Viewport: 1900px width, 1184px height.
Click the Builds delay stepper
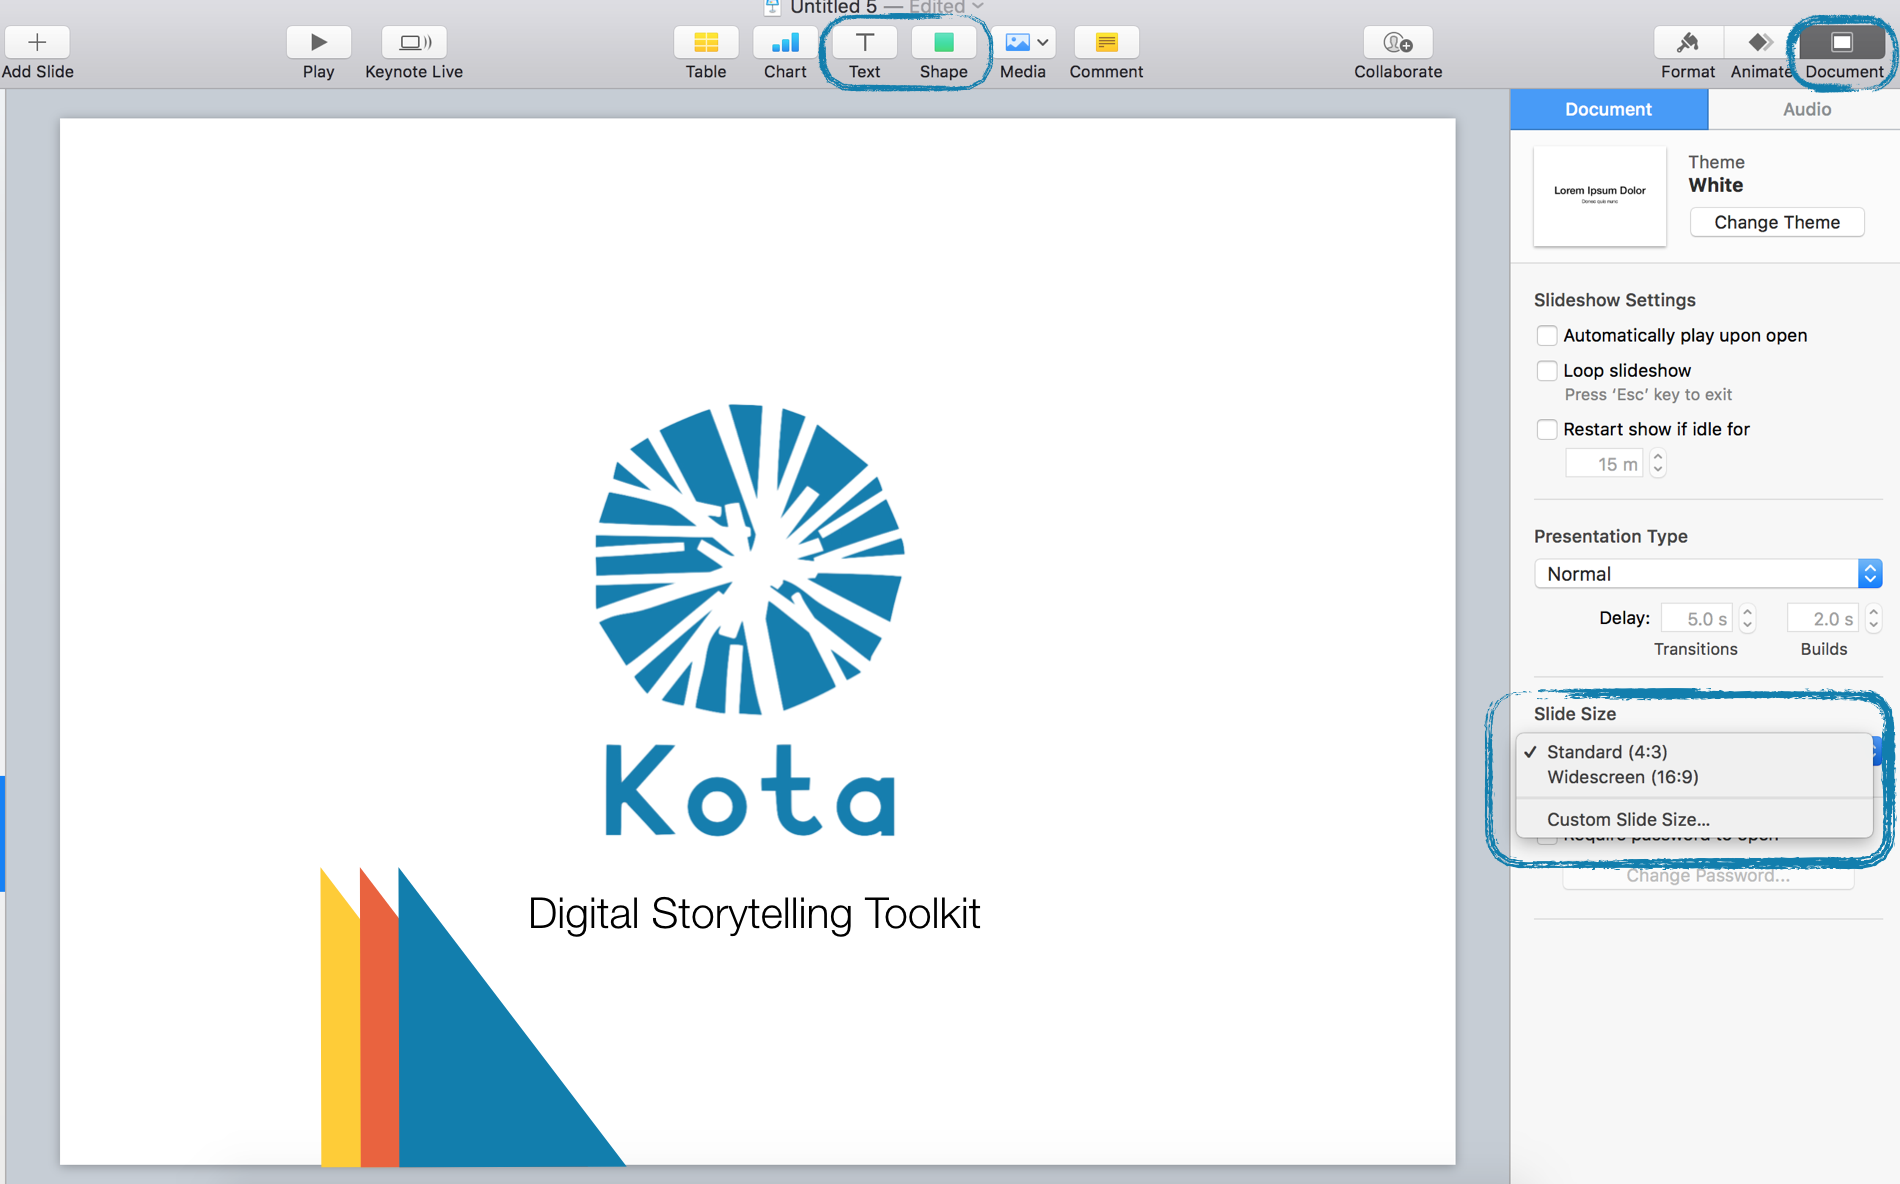[1873, 618]
